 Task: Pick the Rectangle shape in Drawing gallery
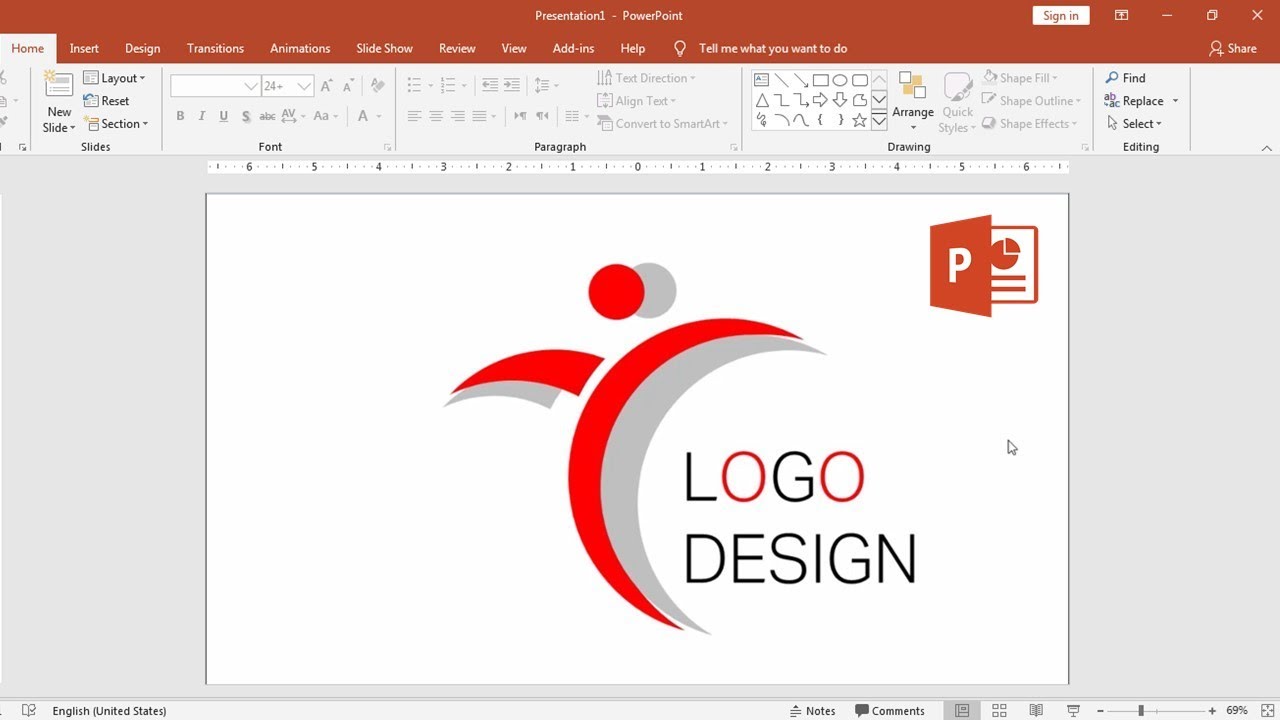pyautogui.click(x=820, y=80)
